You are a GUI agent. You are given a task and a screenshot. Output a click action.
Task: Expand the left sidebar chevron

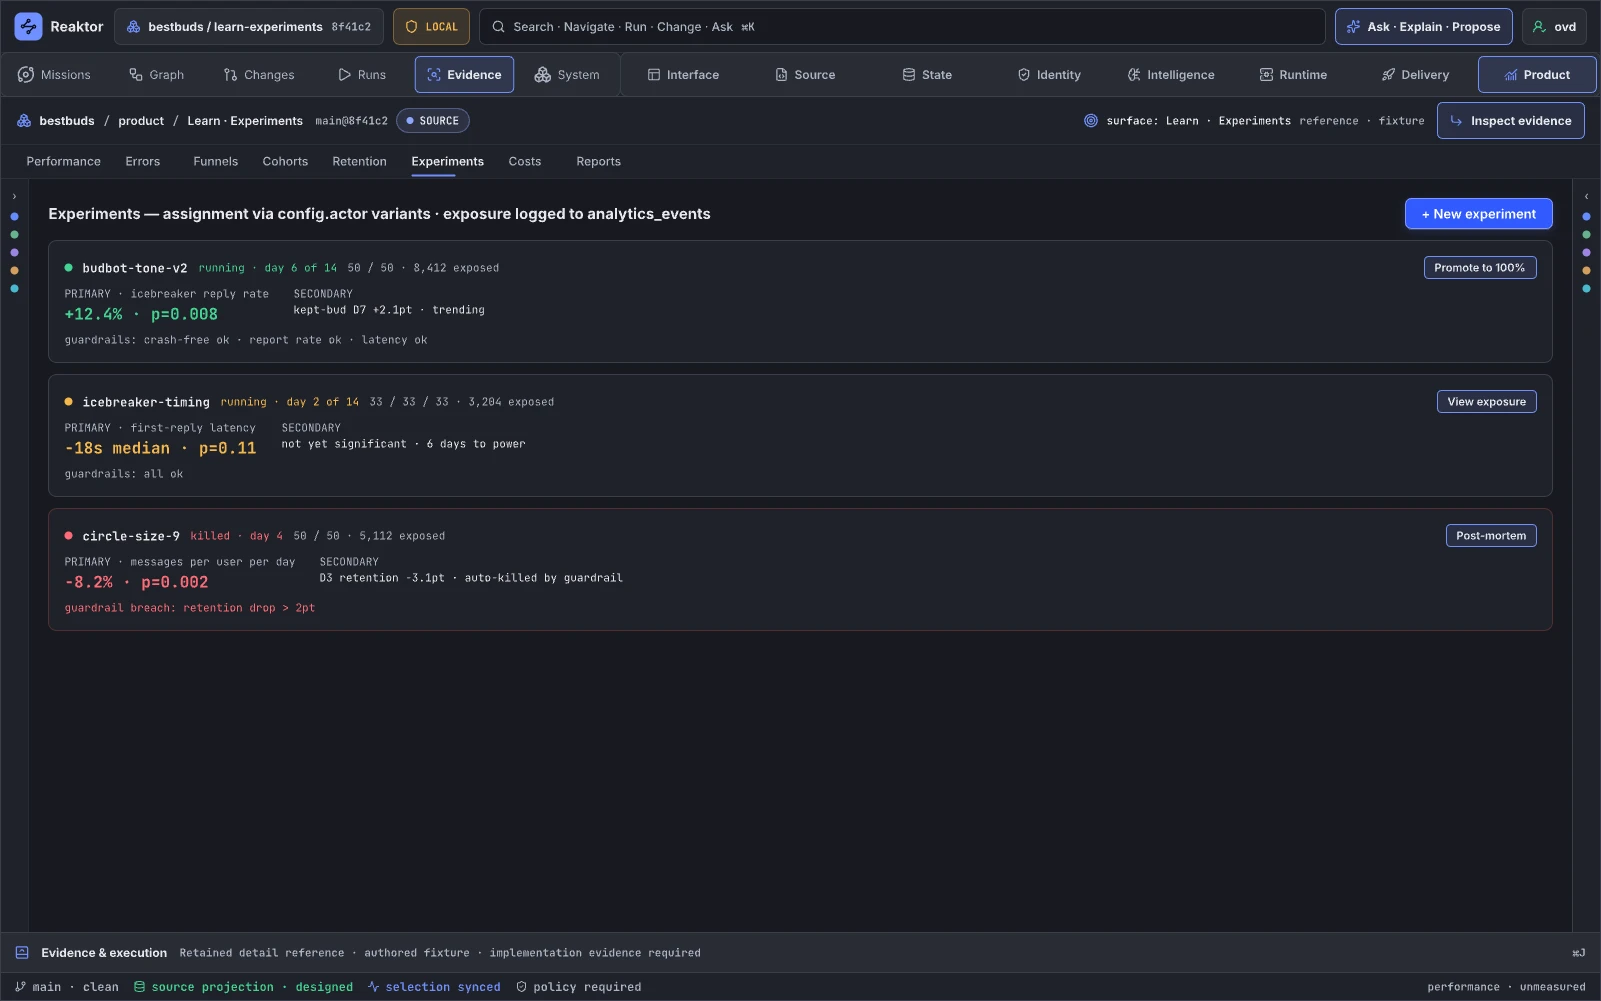pos(14,197)
